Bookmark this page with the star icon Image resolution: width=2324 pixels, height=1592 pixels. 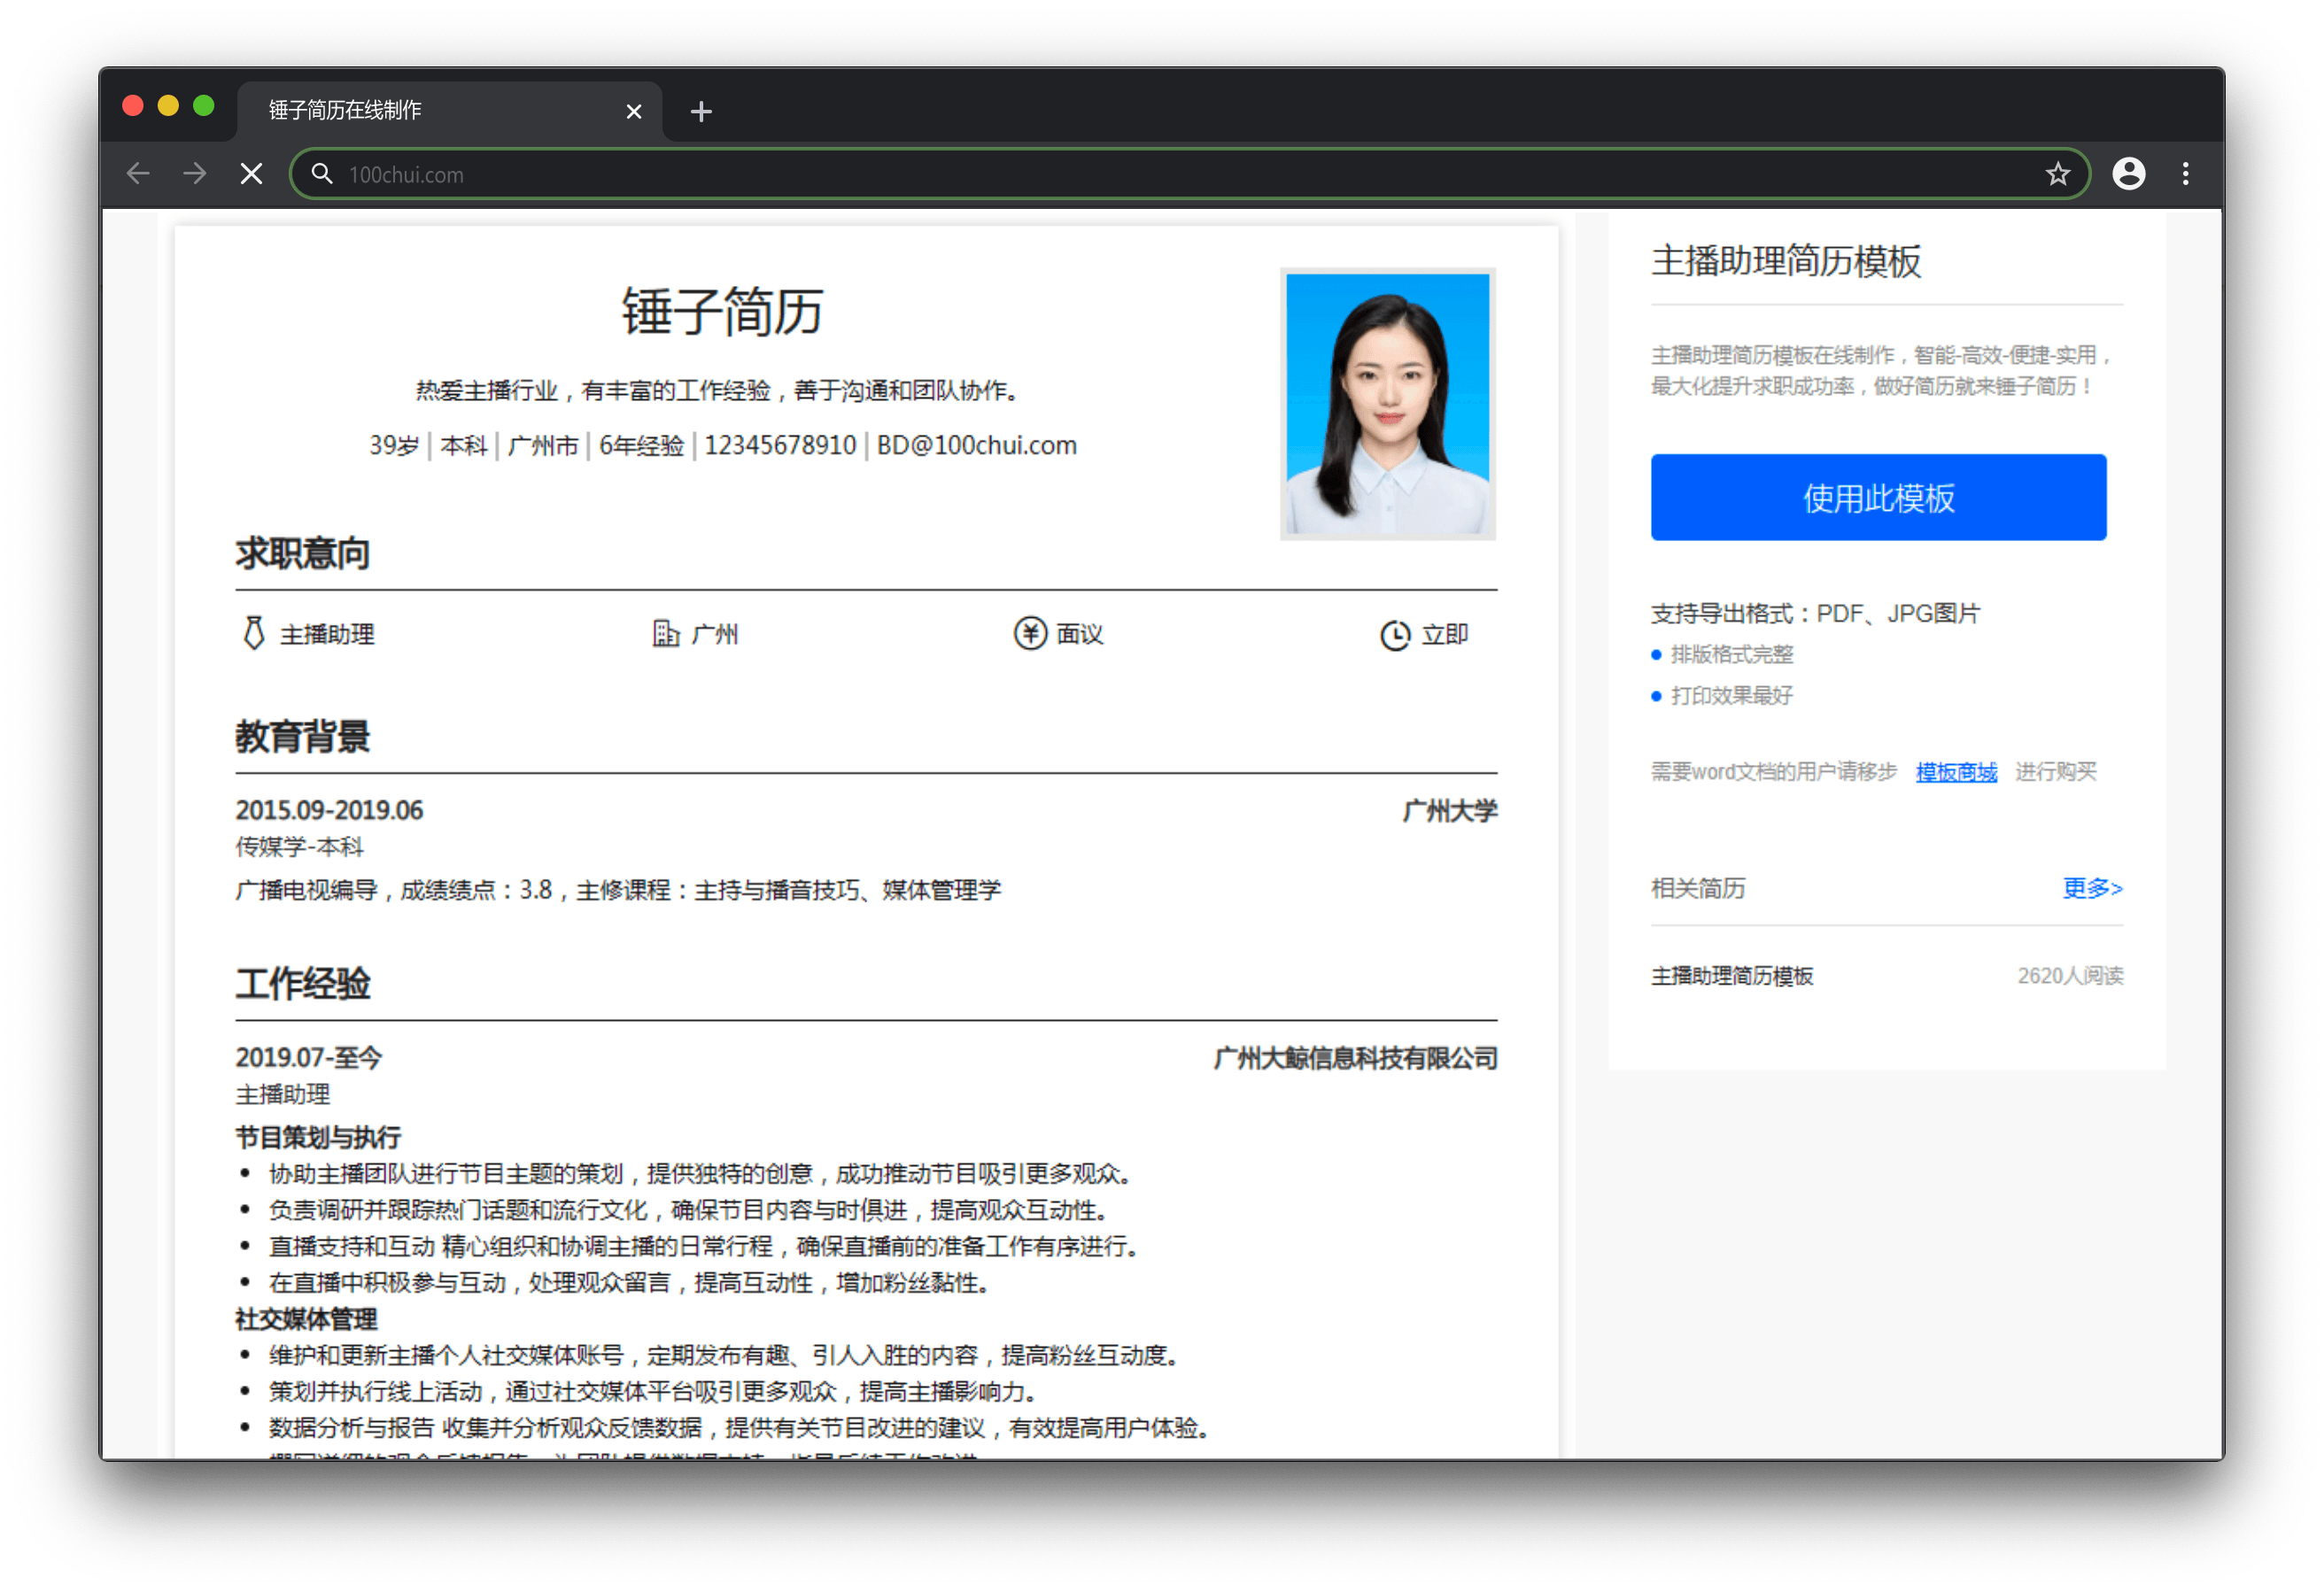(x=2057, y=174)
